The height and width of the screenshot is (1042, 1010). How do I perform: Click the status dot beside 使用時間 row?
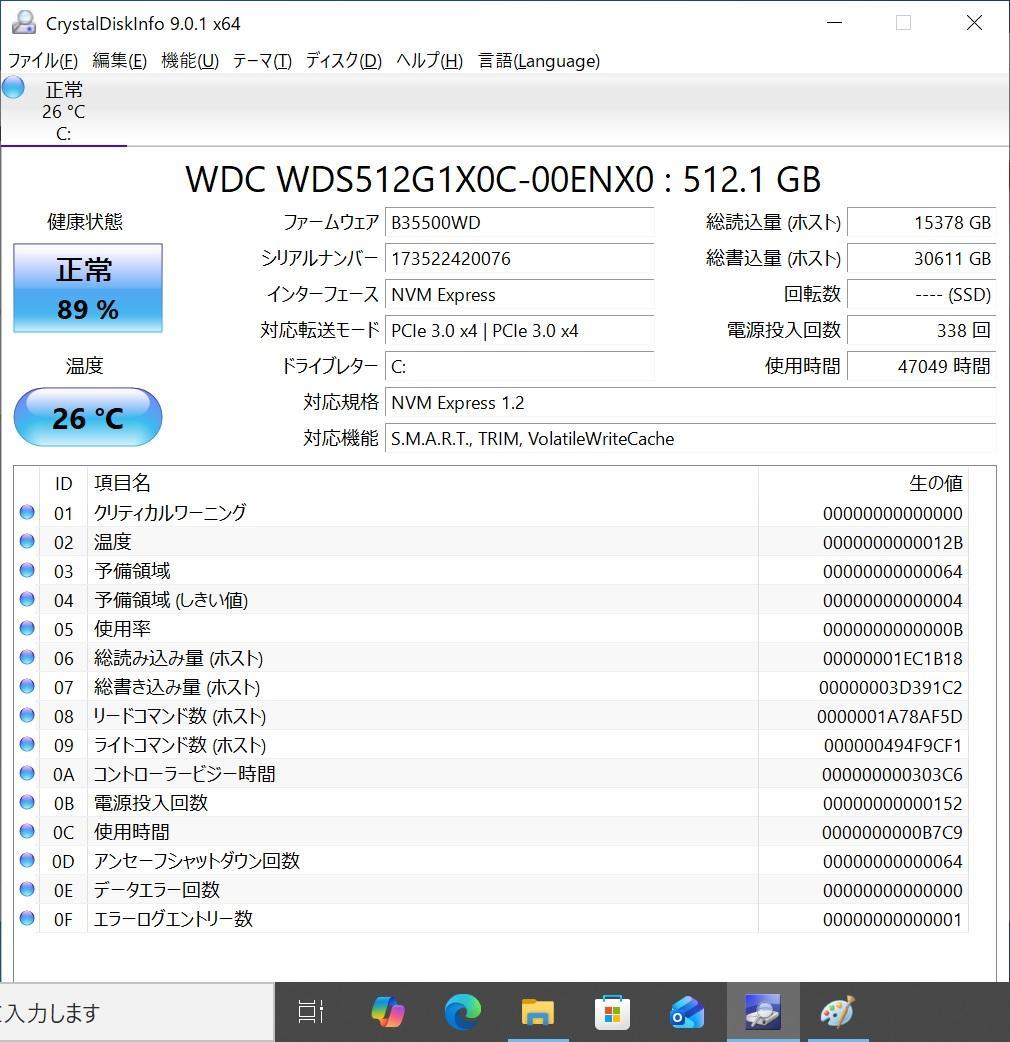coord(26,831)
